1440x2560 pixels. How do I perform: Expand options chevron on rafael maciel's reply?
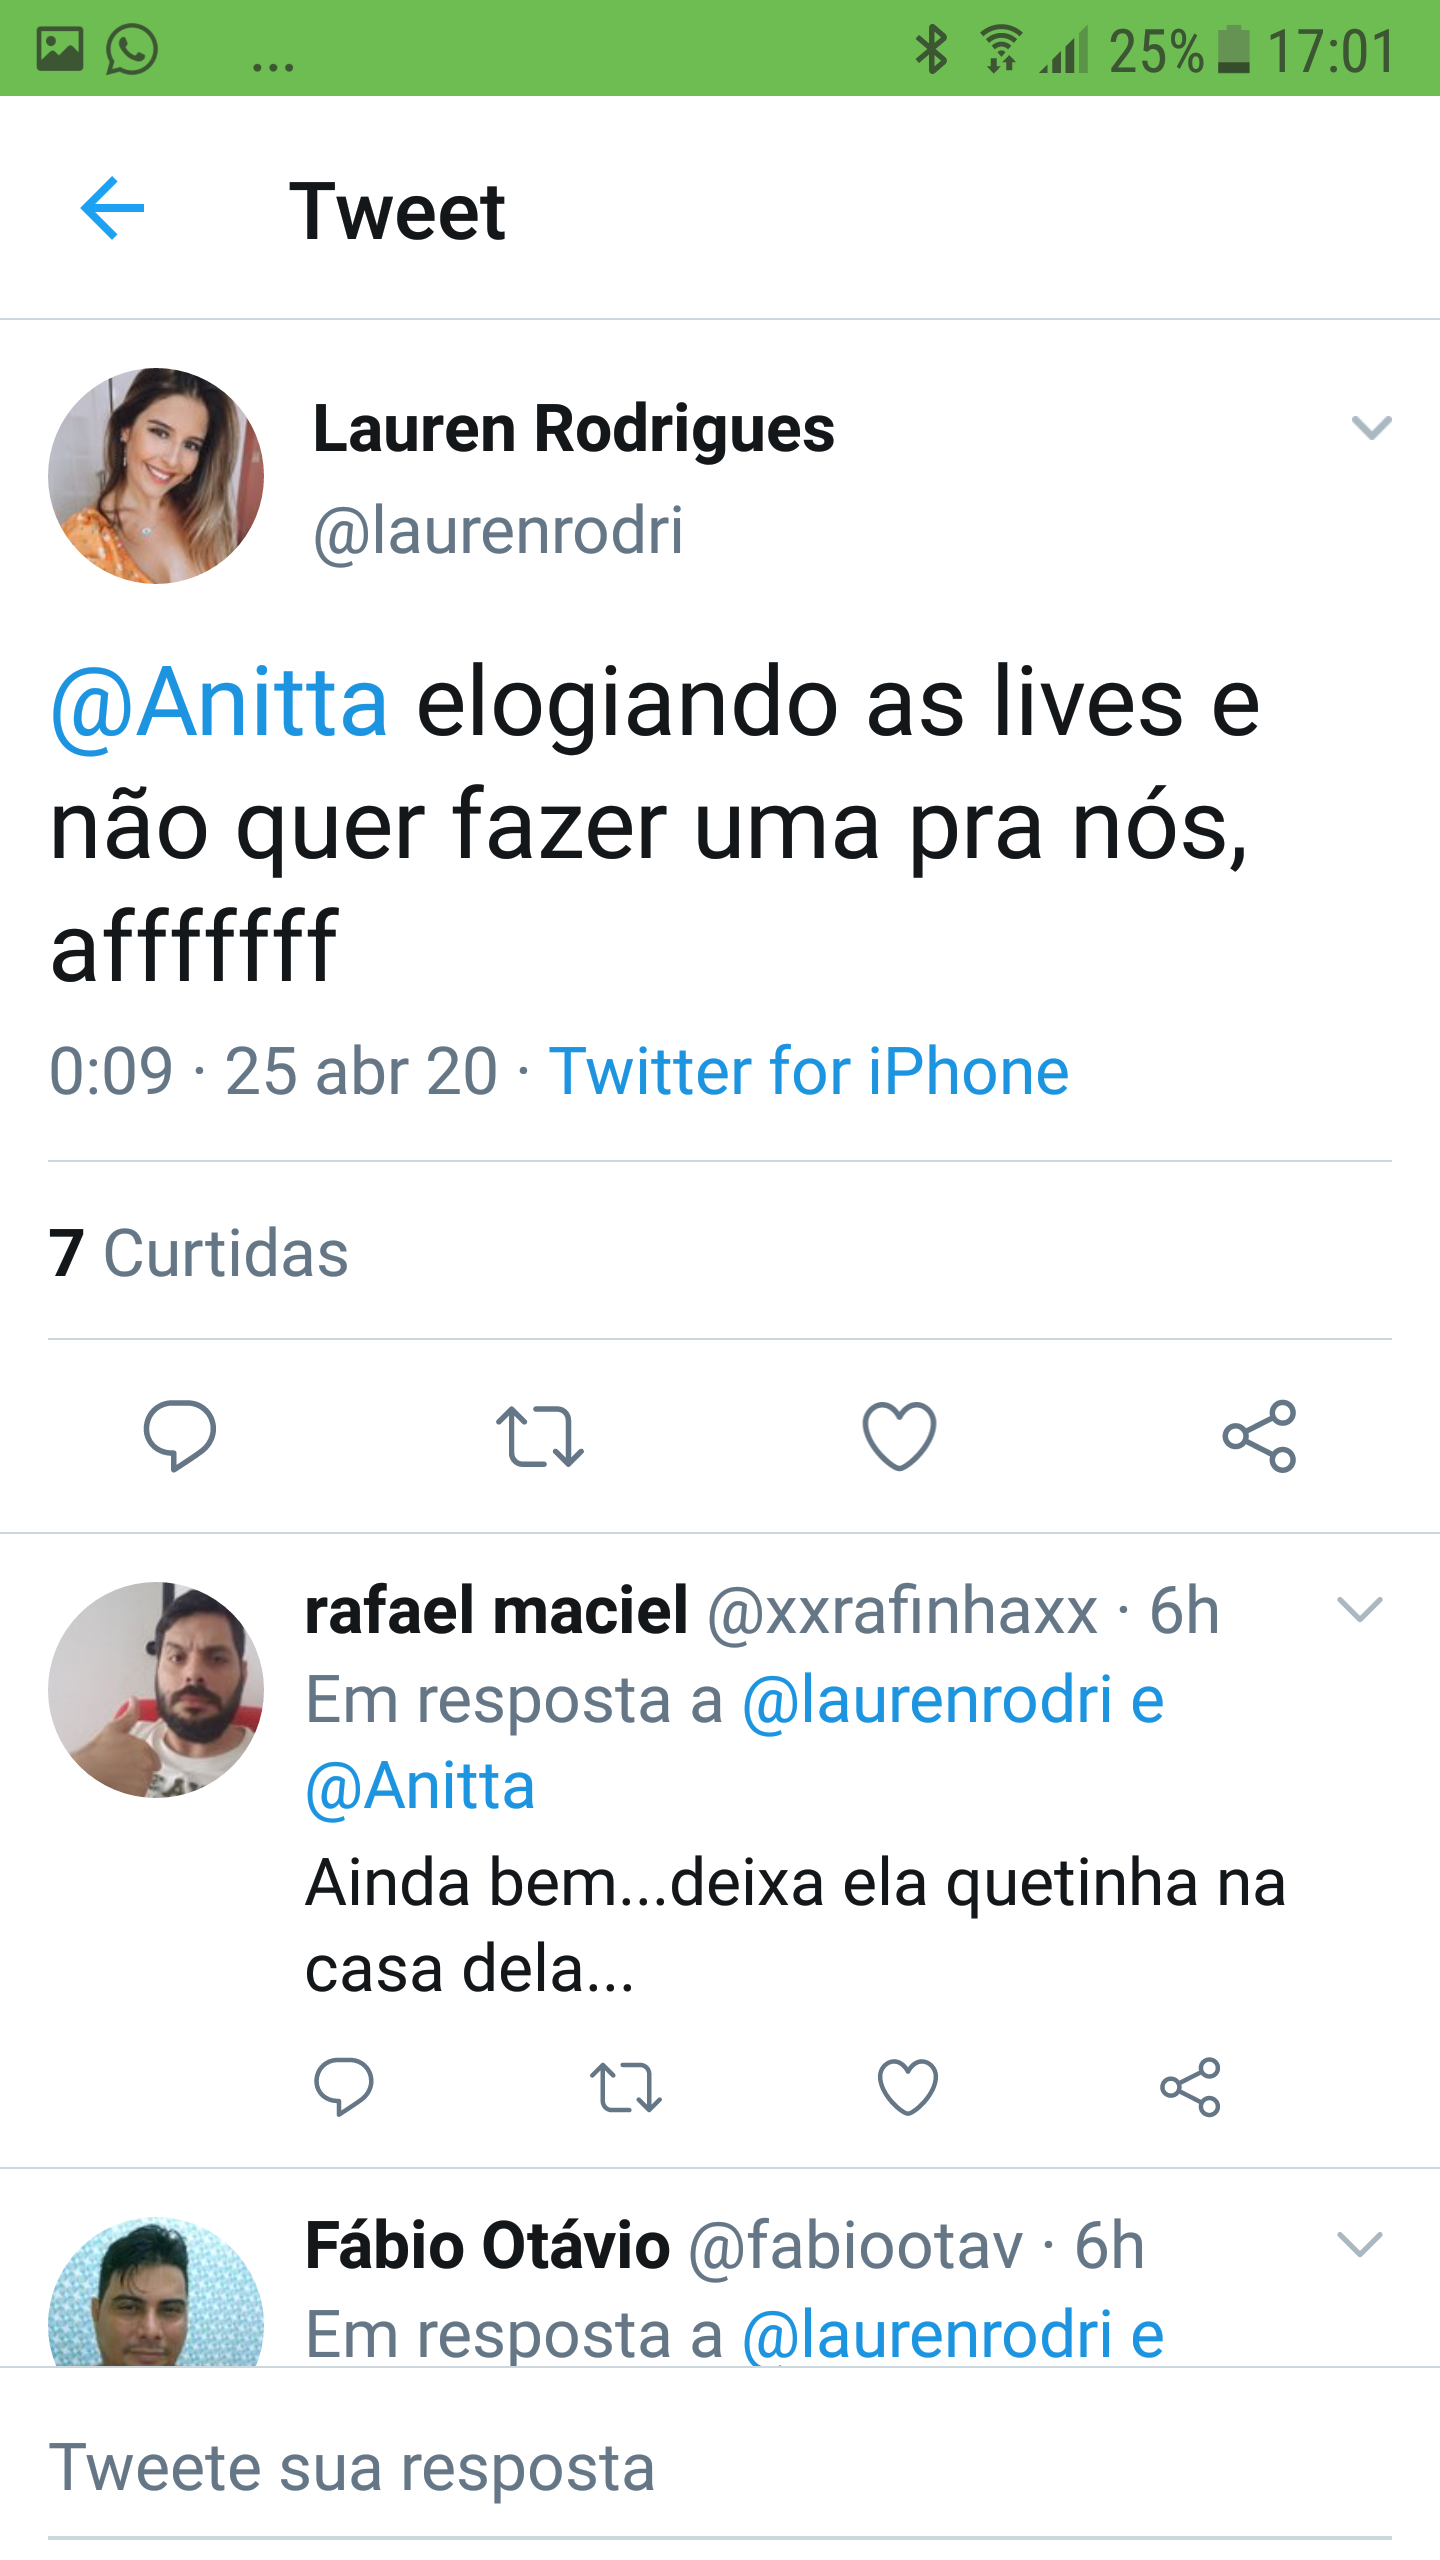coord(1359,1610)
